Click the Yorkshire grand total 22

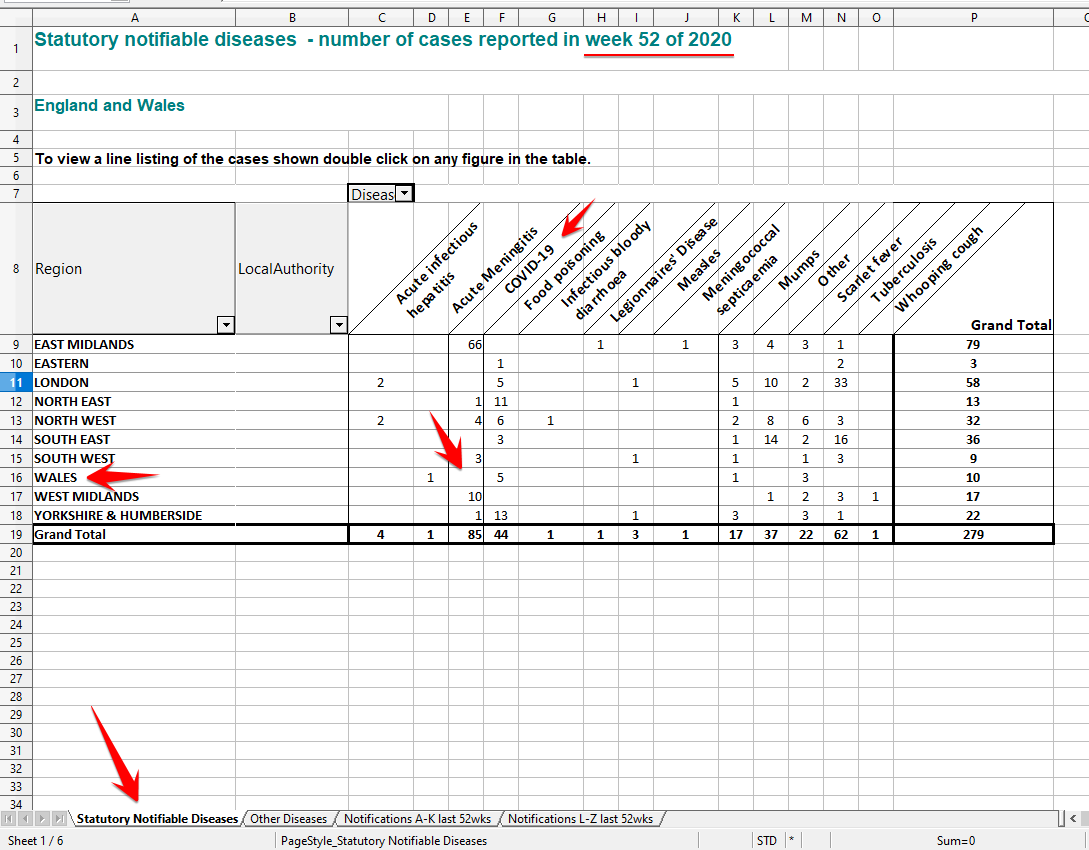click(973, 515)
